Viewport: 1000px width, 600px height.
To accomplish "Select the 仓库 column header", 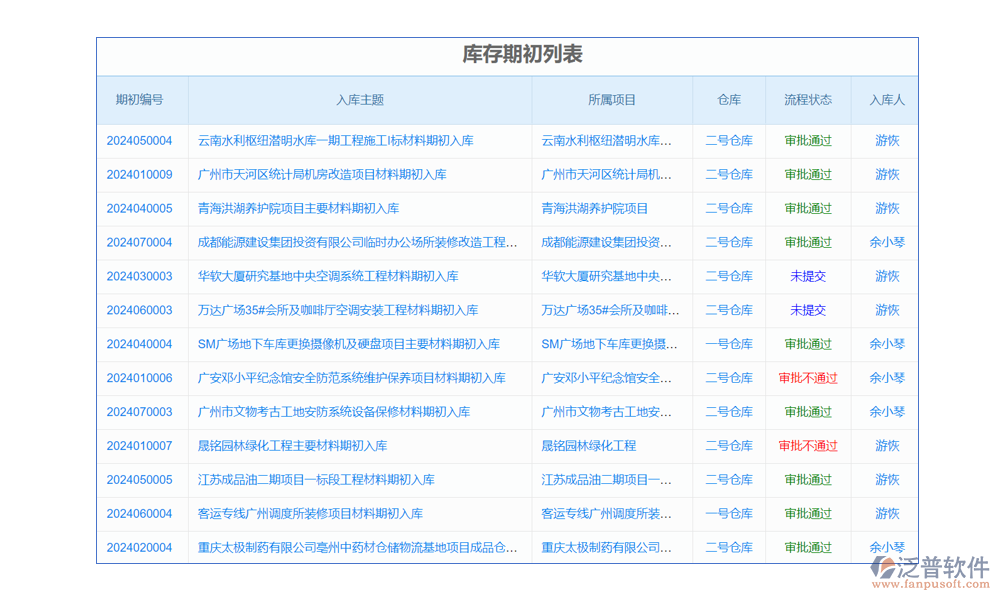I will pos(729,100).
